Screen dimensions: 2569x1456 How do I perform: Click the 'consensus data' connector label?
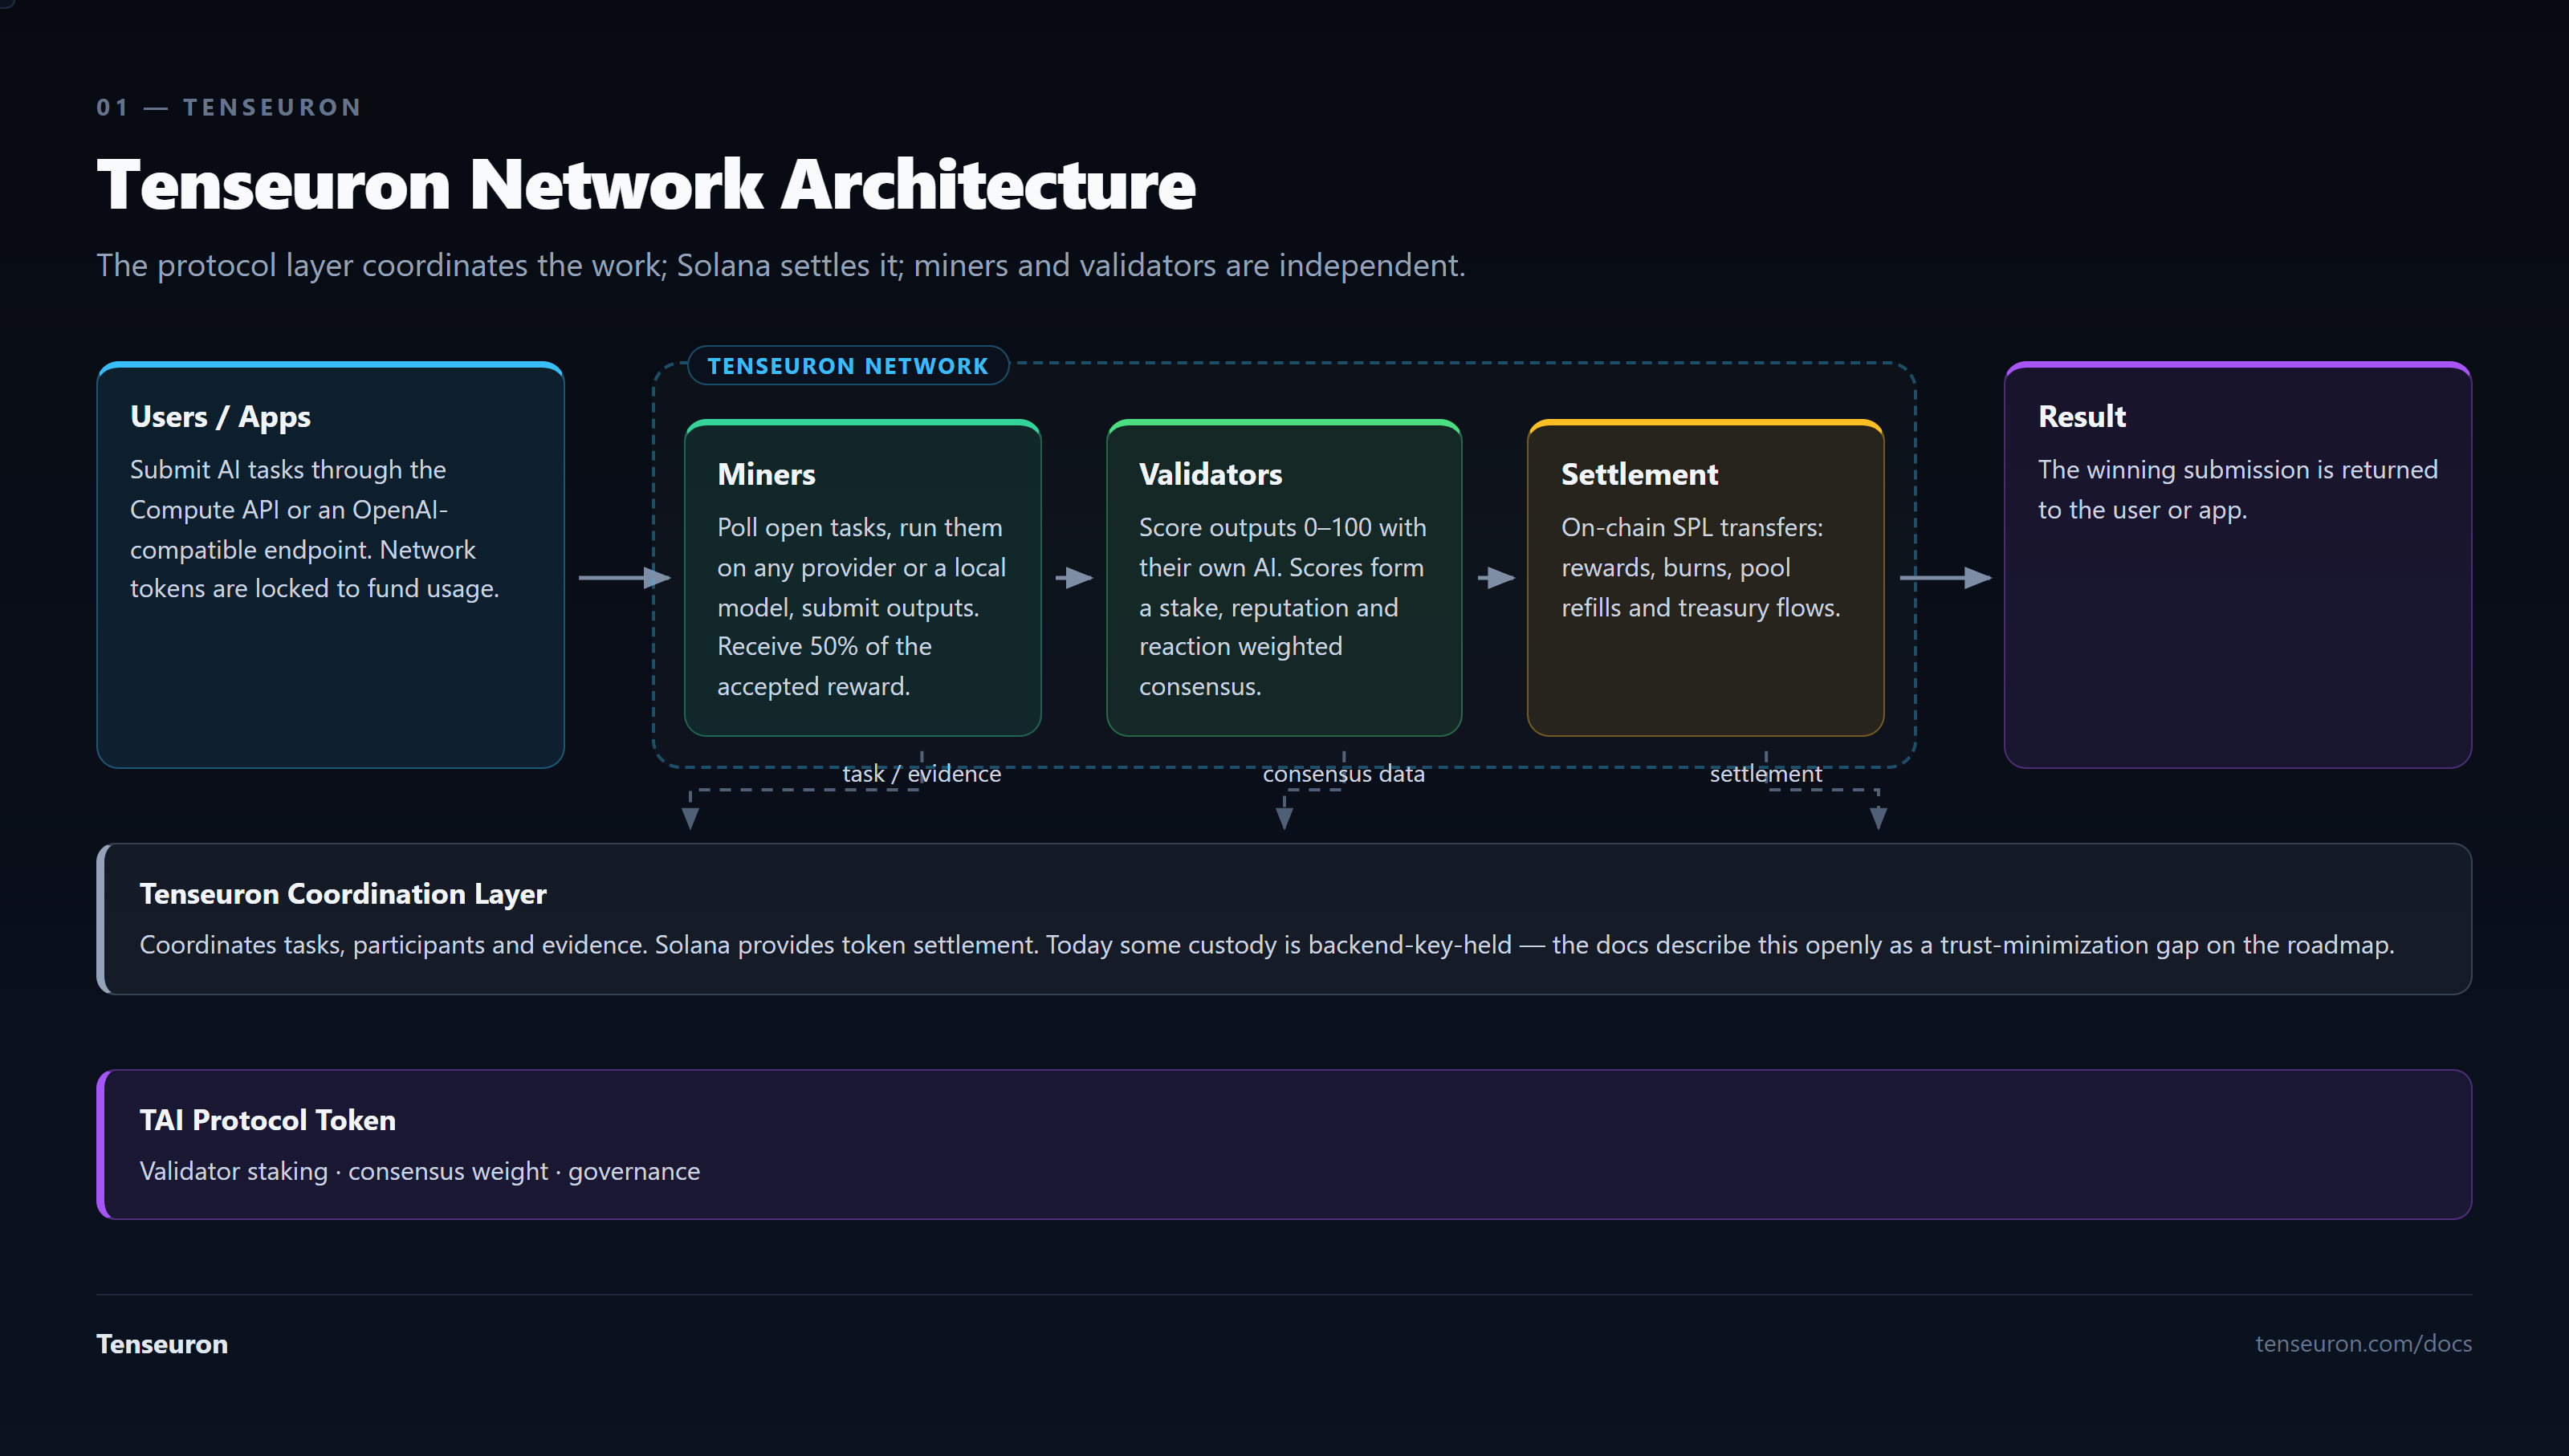tap(1343, 773)
